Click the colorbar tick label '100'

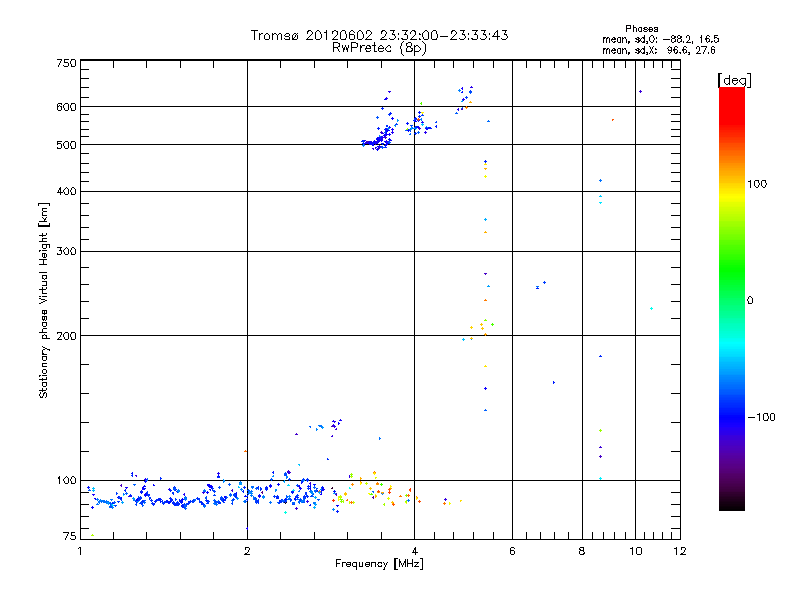757,184
